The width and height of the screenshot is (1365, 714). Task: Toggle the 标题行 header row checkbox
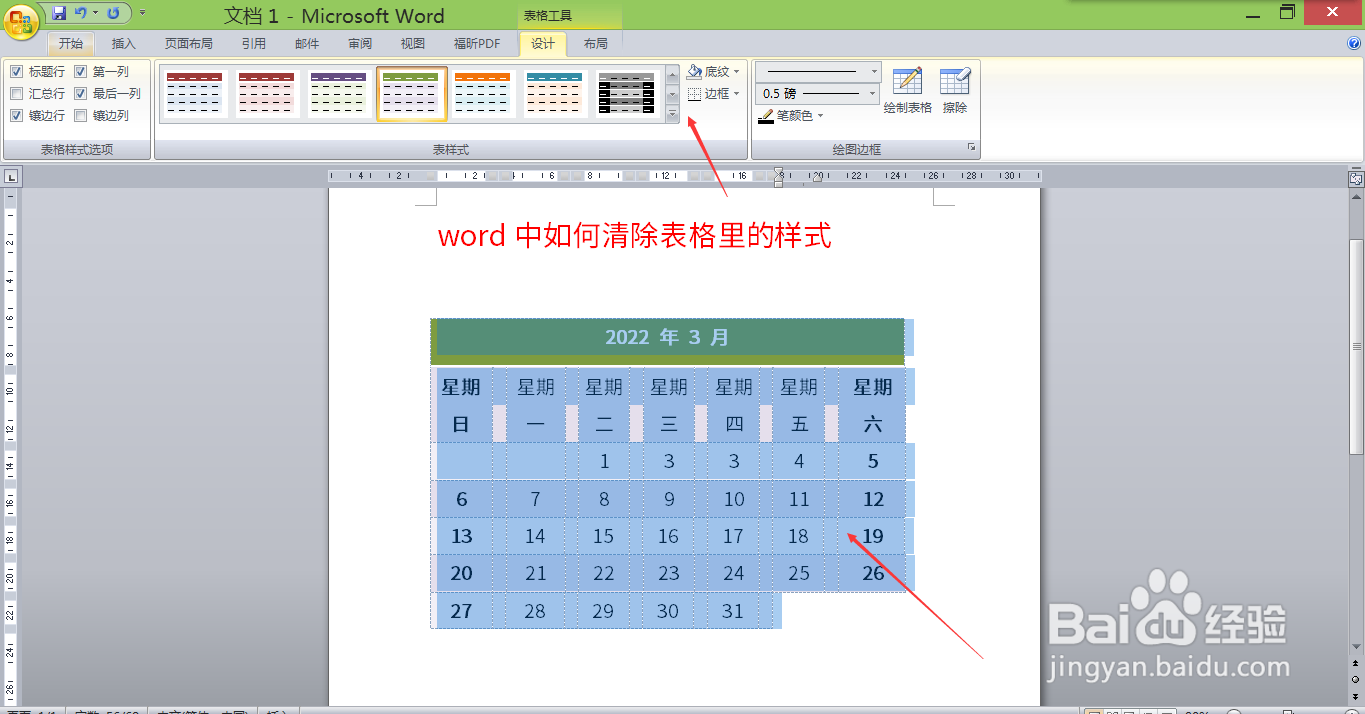pos(17,72)
